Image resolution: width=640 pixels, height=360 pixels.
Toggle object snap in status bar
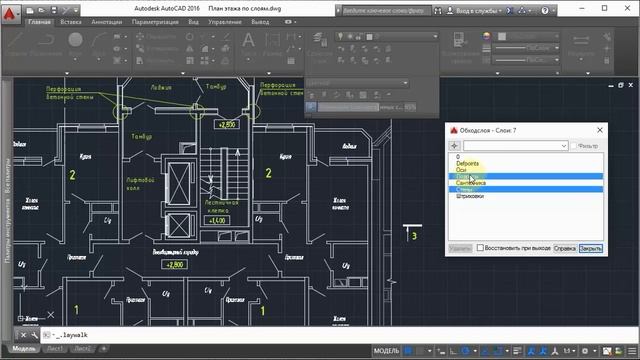(498, 351)
